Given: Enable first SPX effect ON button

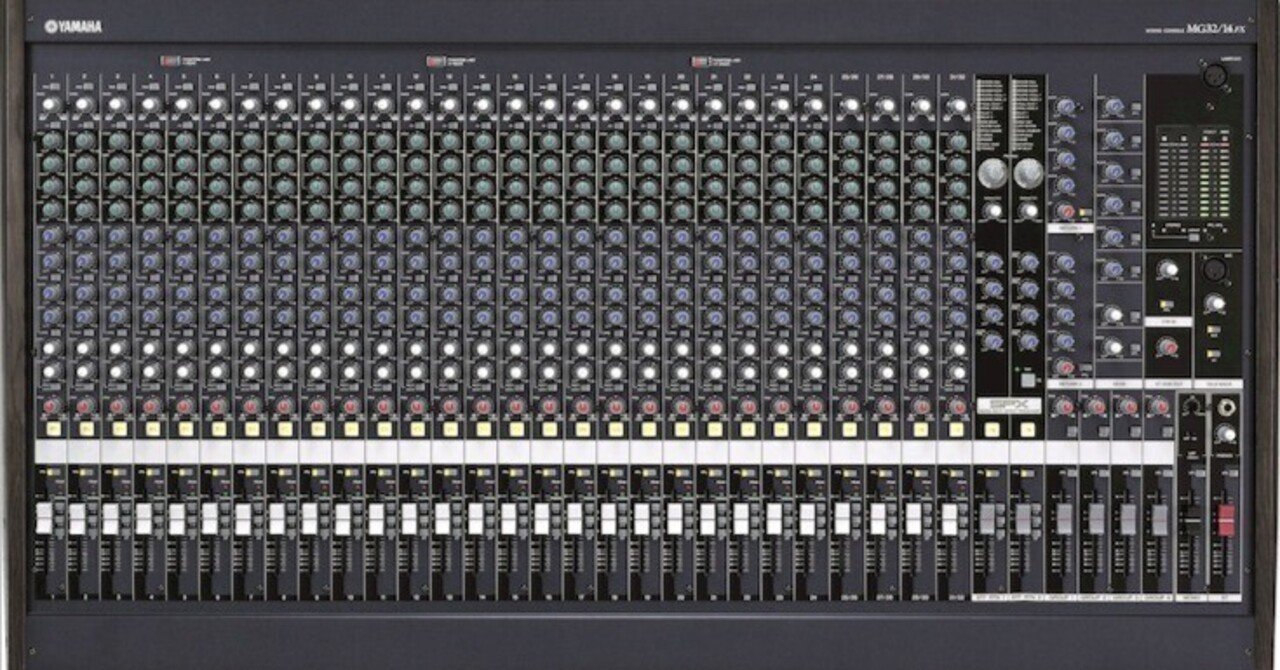Looking at the screenshot, I should click(x=991, y=430).
